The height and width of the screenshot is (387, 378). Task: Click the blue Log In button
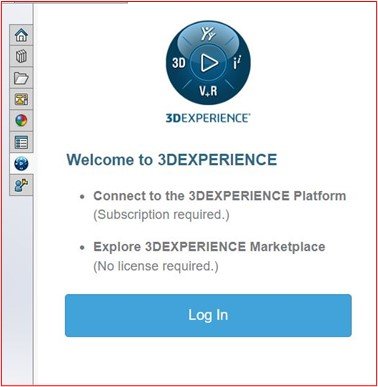pos(208,315)
